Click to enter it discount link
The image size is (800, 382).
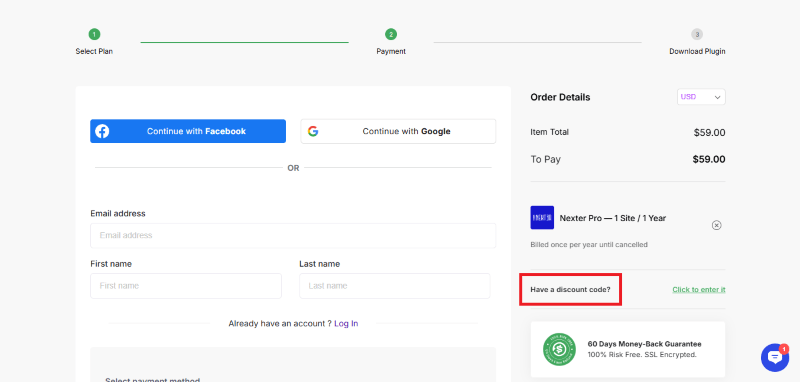[698, 290]
